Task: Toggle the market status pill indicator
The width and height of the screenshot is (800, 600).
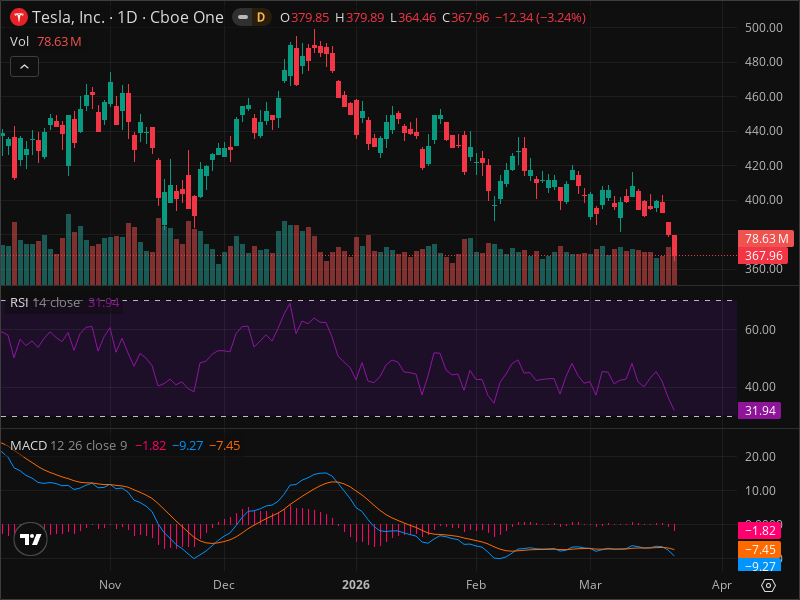Action: click(x=243, y=17)
